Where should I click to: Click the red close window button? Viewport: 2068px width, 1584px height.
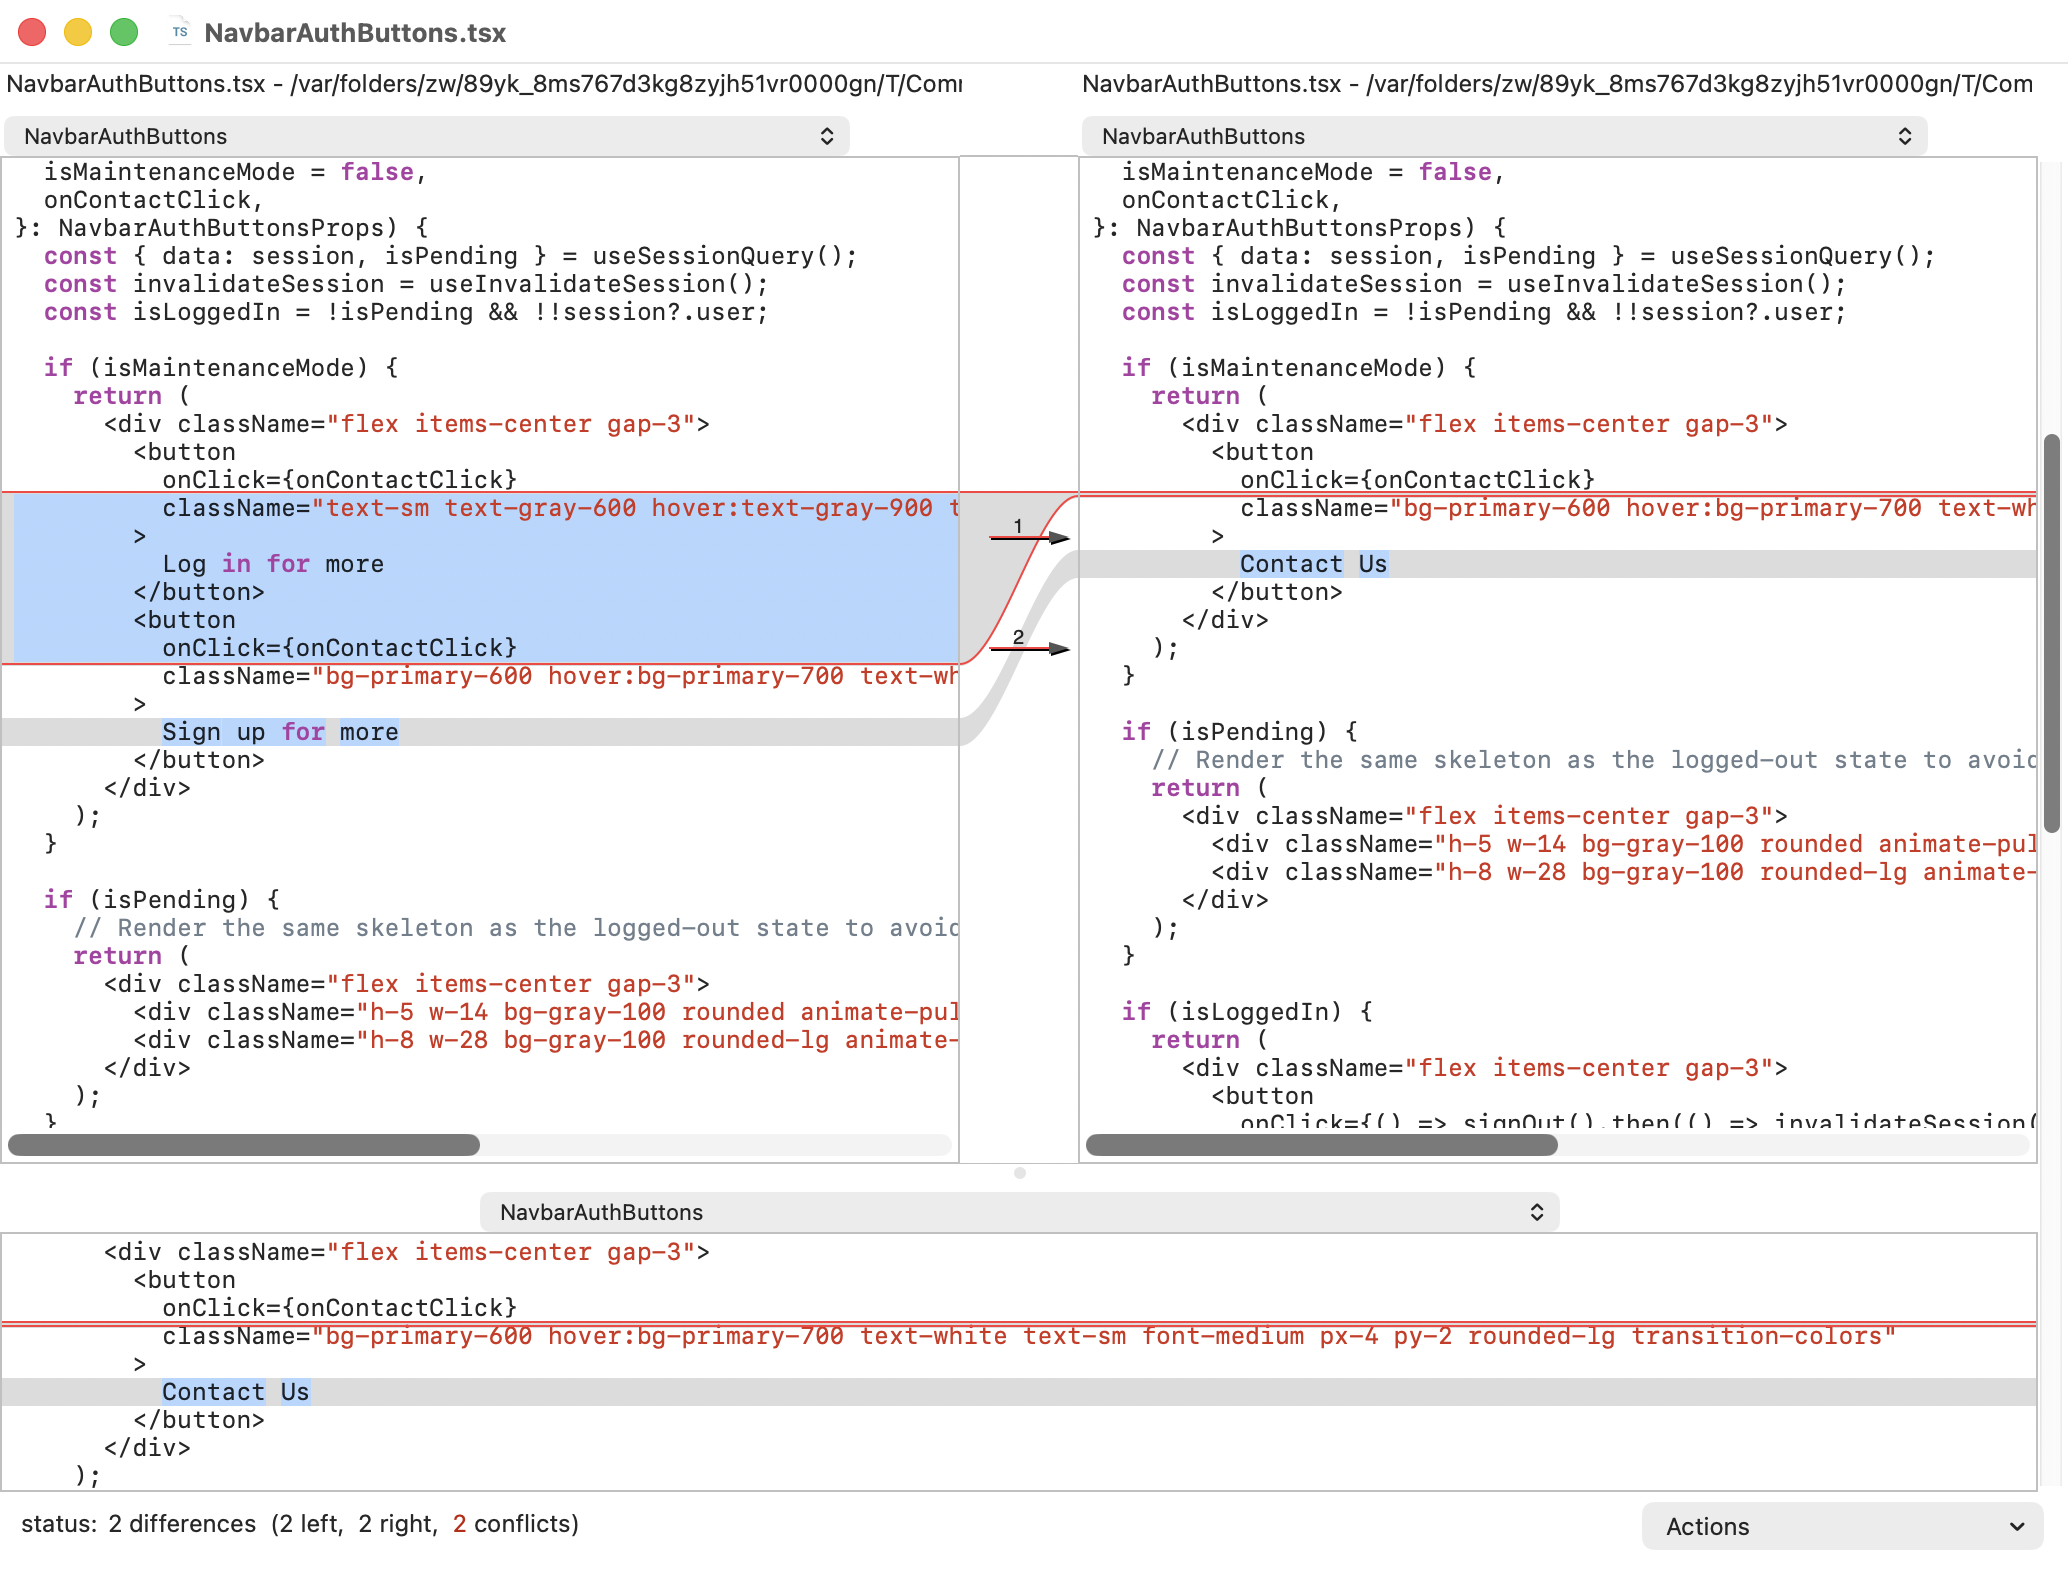click(32, 32)
